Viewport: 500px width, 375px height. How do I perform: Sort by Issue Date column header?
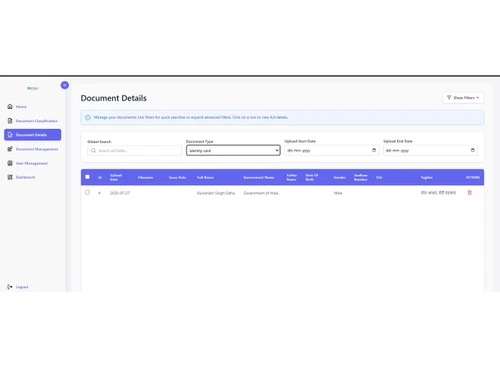pos(177,177)
